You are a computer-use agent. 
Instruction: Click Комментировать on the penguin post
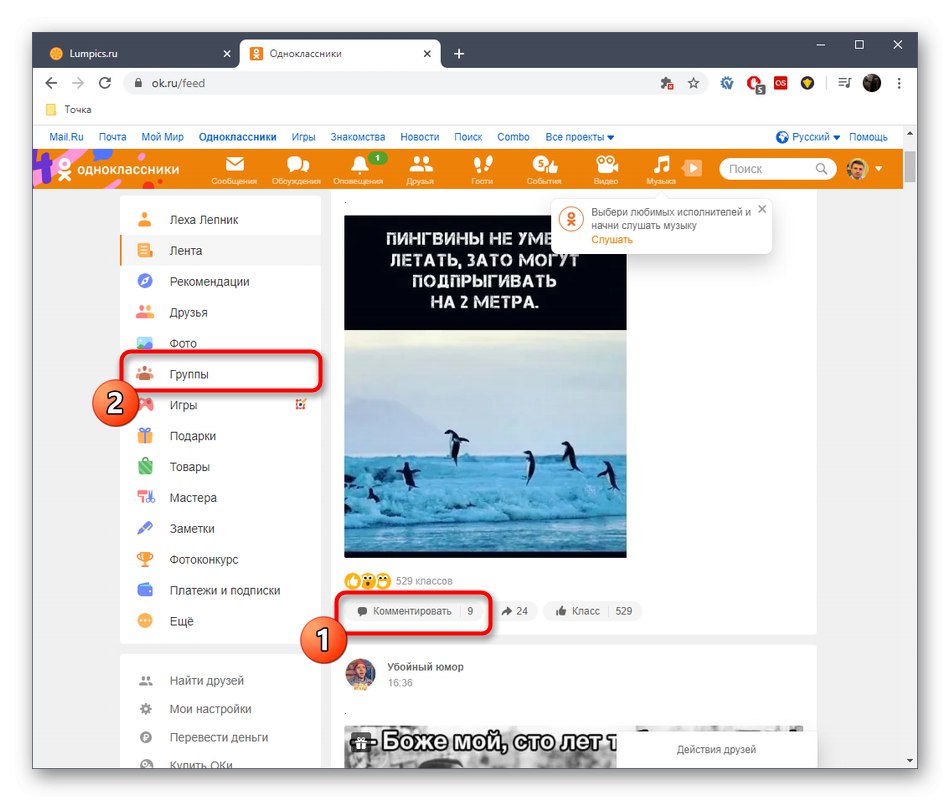point(411,610)
